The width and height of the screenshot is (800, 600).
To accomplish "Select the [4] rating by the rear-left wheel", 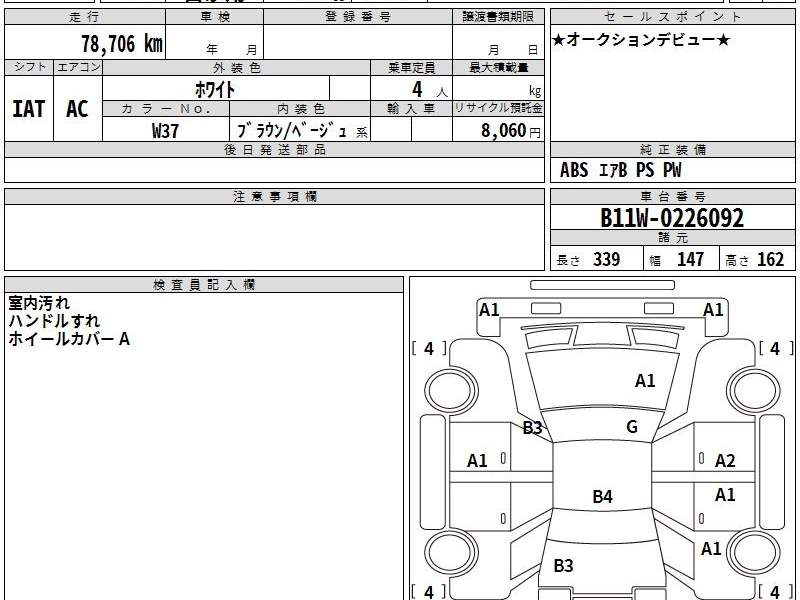I will pyautogui.click(x=429, y=592).
